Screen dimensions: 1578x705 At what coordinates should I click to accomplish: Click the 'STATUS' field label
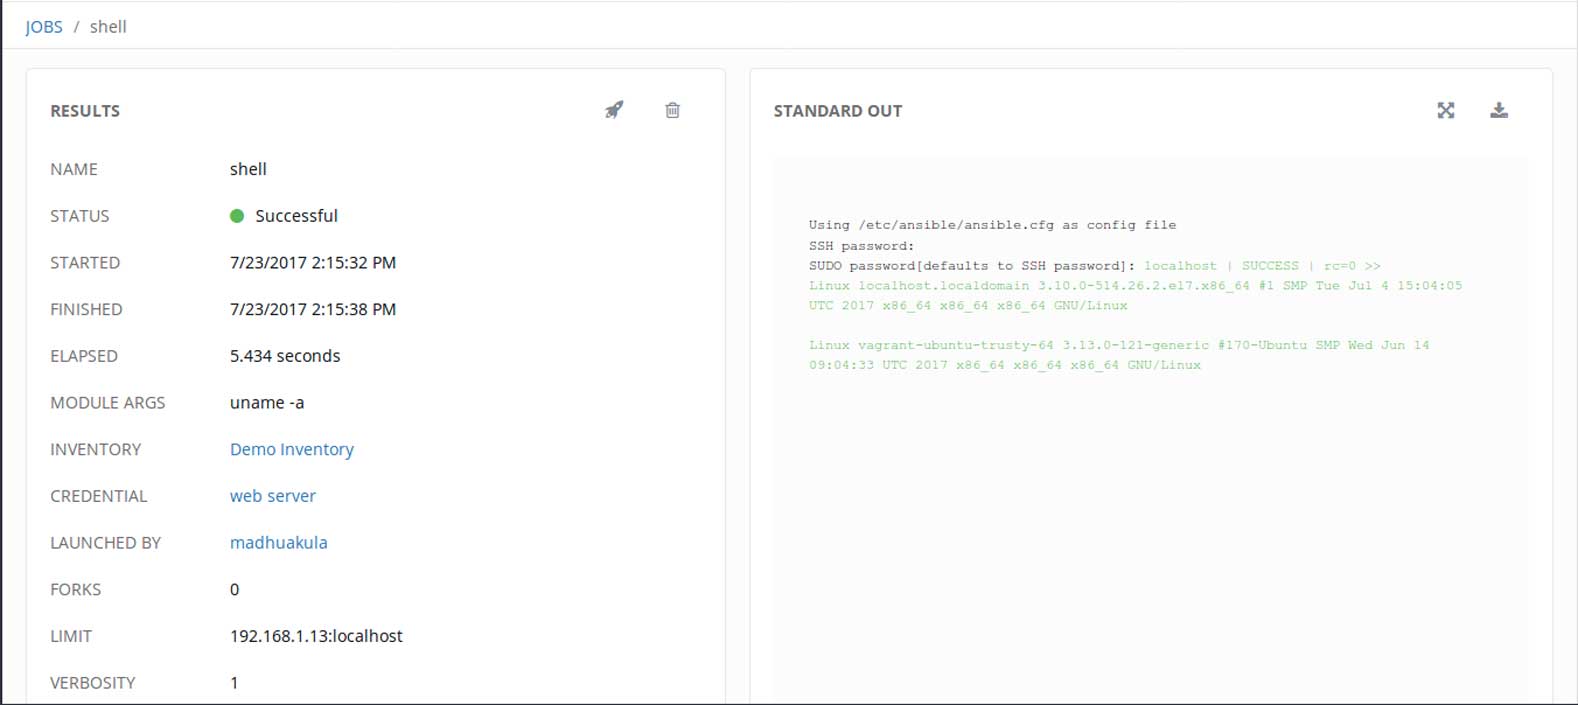click(80, 216)
